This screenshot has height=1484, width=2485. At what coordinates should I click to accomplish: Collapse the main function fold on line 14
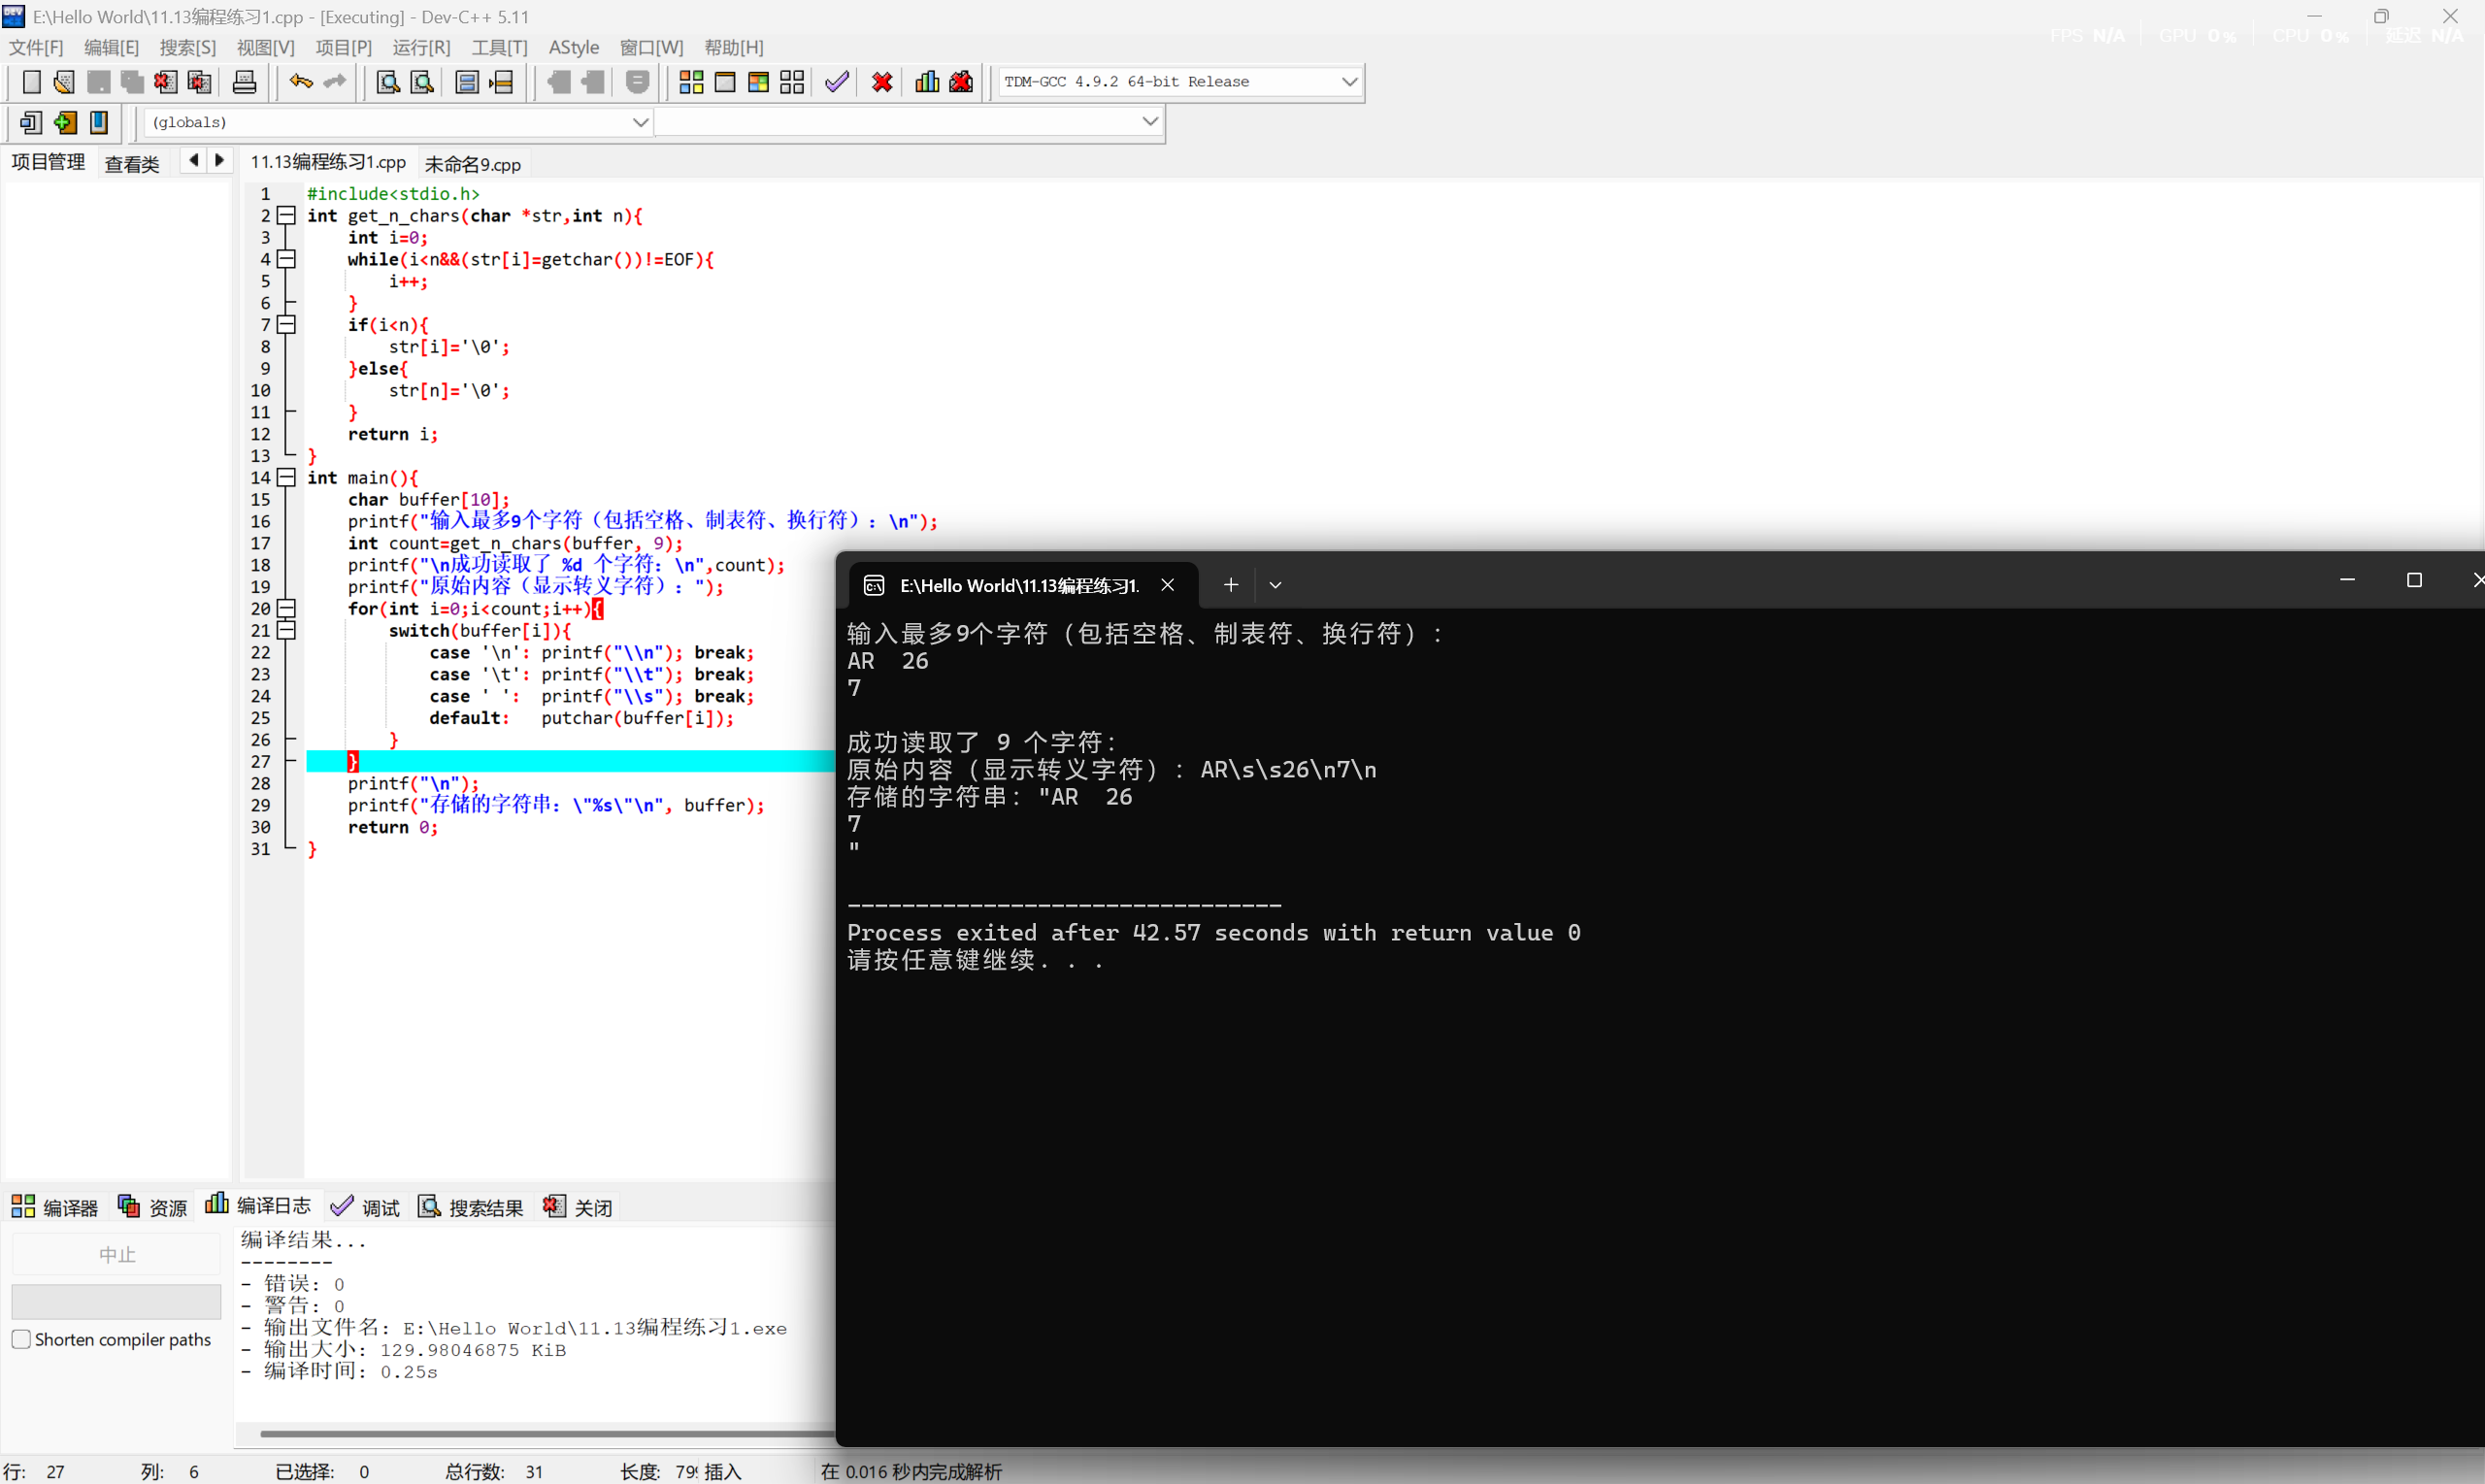(x=287, y=477)
